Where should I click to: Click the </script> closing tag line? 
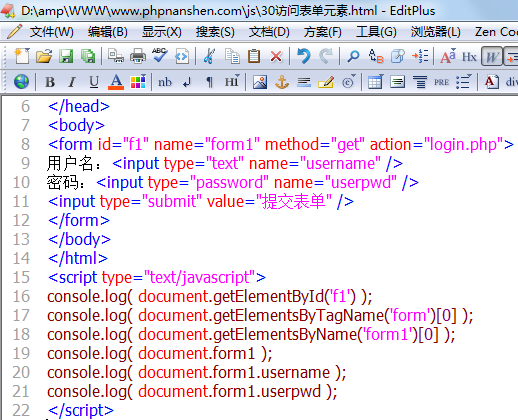81,411
